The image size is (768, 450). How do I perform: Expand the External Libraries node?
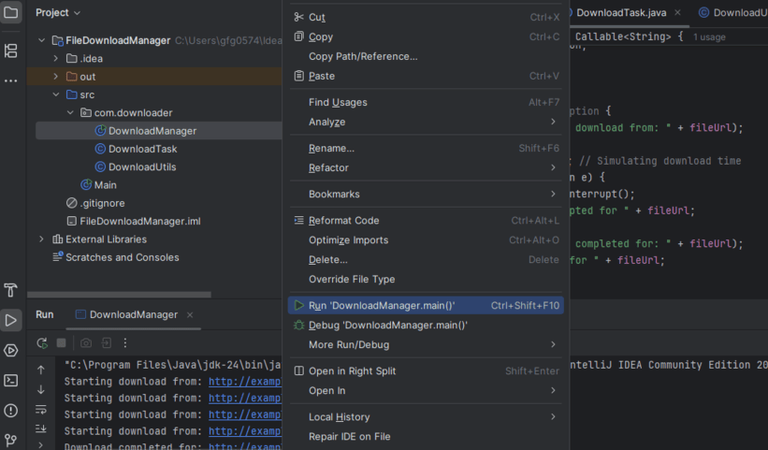click(41, 239)
